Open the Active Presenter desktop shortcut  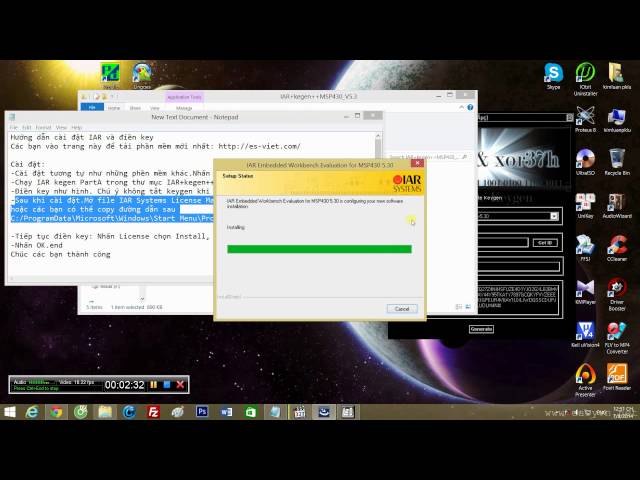pos(585,380)
